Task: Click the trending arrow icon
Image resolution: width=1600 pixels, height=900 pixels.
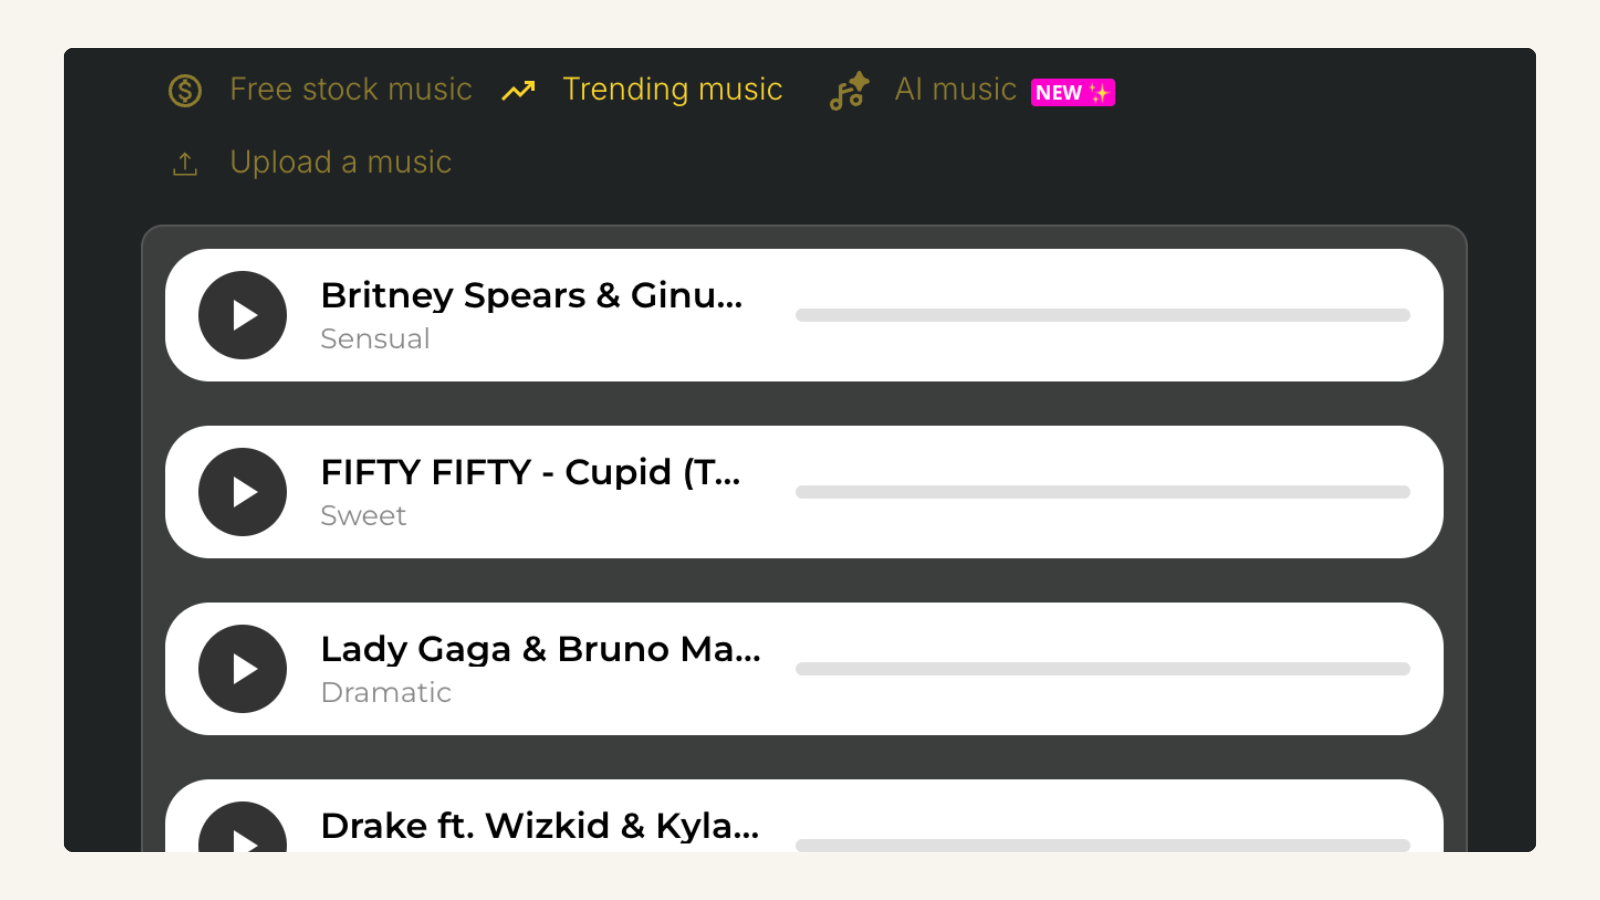Action: pyautogui.click(x=518, y=91)
